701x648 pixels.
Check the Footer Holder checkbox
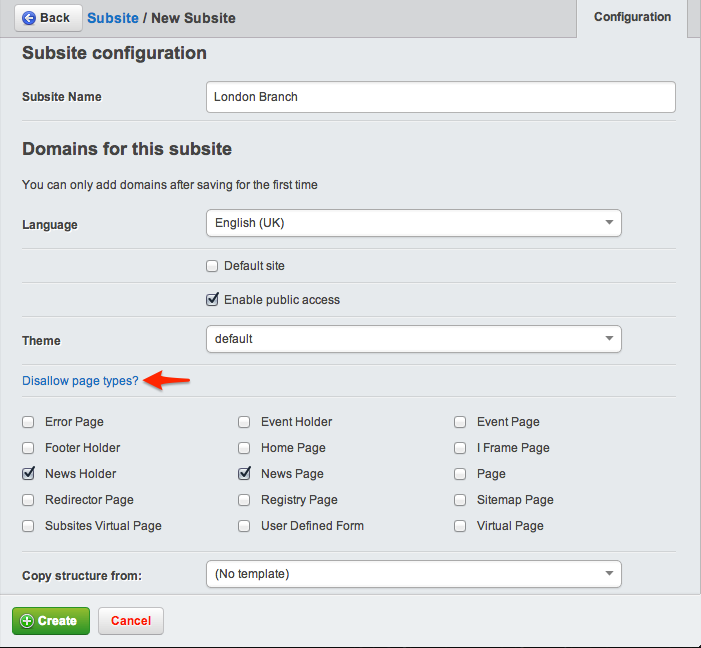coord(28,448)
